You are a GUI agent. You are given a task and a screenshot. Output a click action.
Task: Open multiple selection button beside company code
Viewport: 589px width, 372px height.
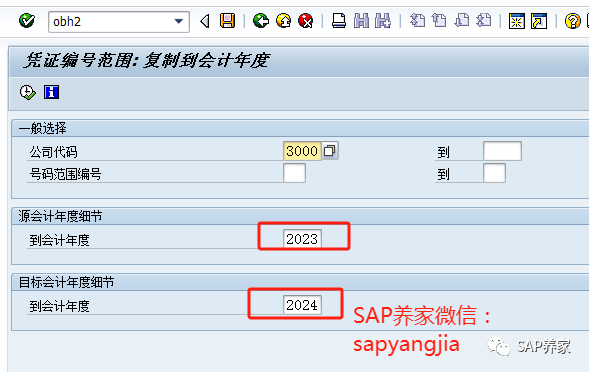[330, 151]
